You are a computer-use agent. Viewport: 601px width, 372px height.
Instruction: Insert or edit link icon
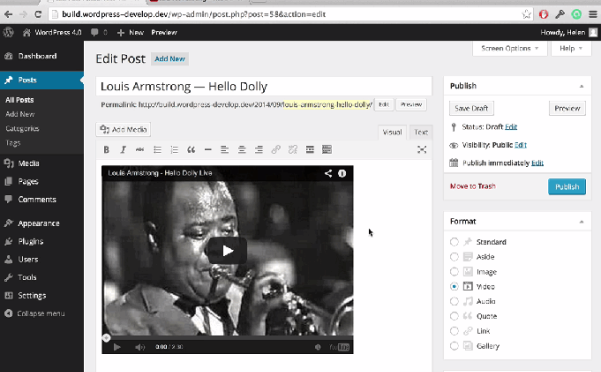(x=276, y=150)
